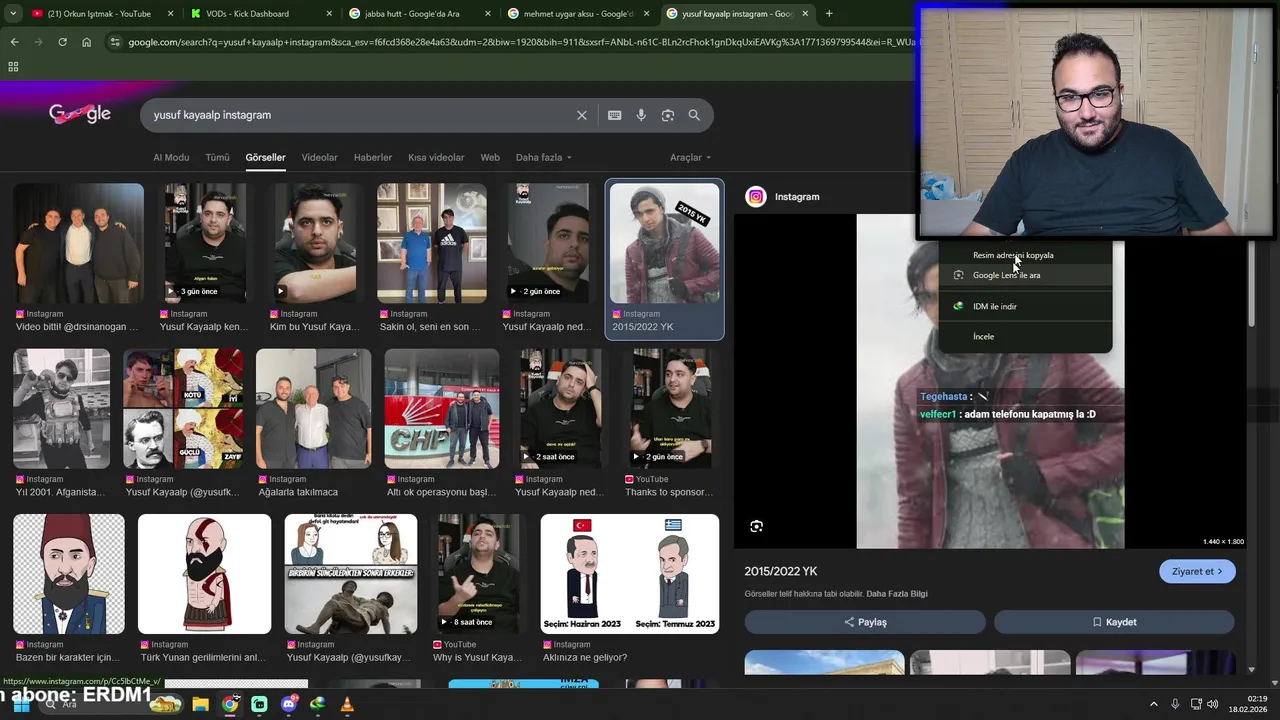This screenshot has width=1280, height=720.
Task: Open the Video bitti thumbnail result
Action: coord(78,243)
